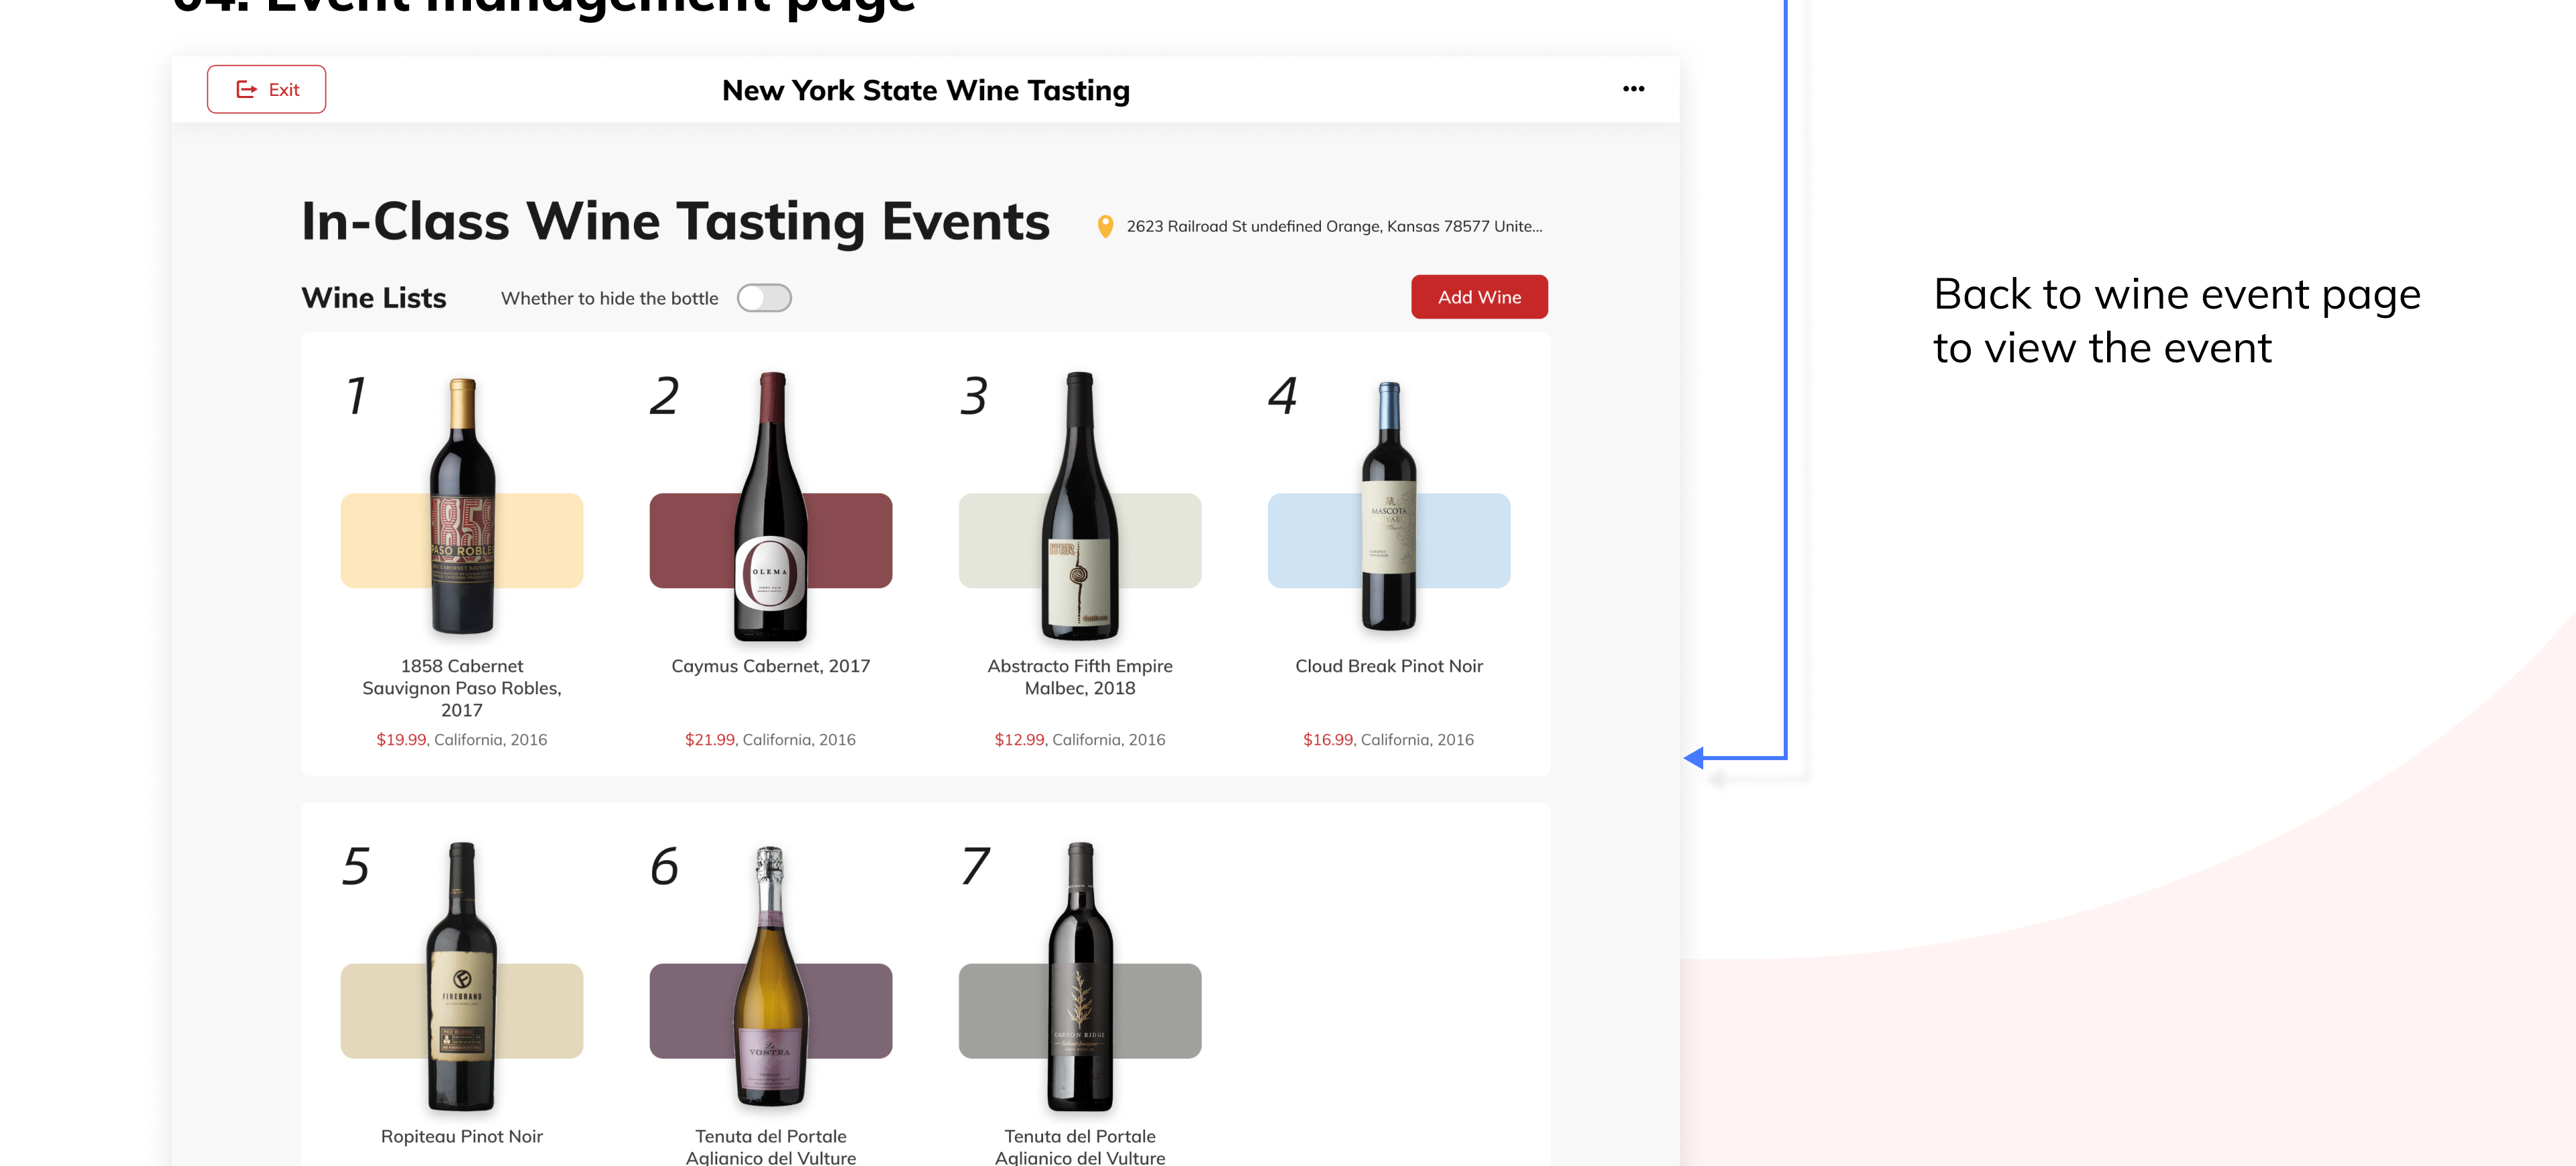Click the "In-Class Wine Tasting Events" heading

click(x=676, y=221)
